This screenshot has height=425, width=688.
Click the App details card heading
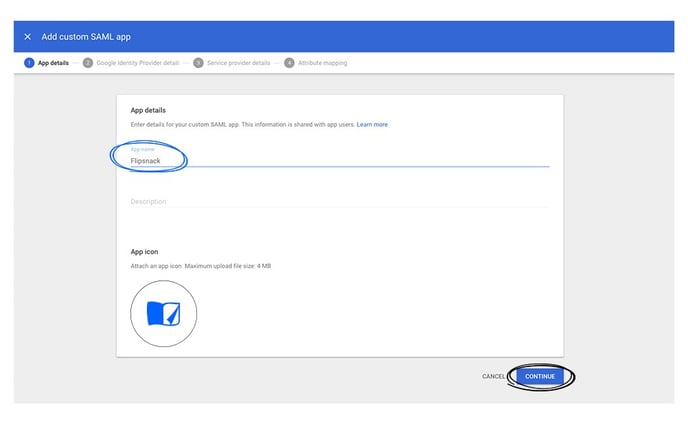(148, 110)
